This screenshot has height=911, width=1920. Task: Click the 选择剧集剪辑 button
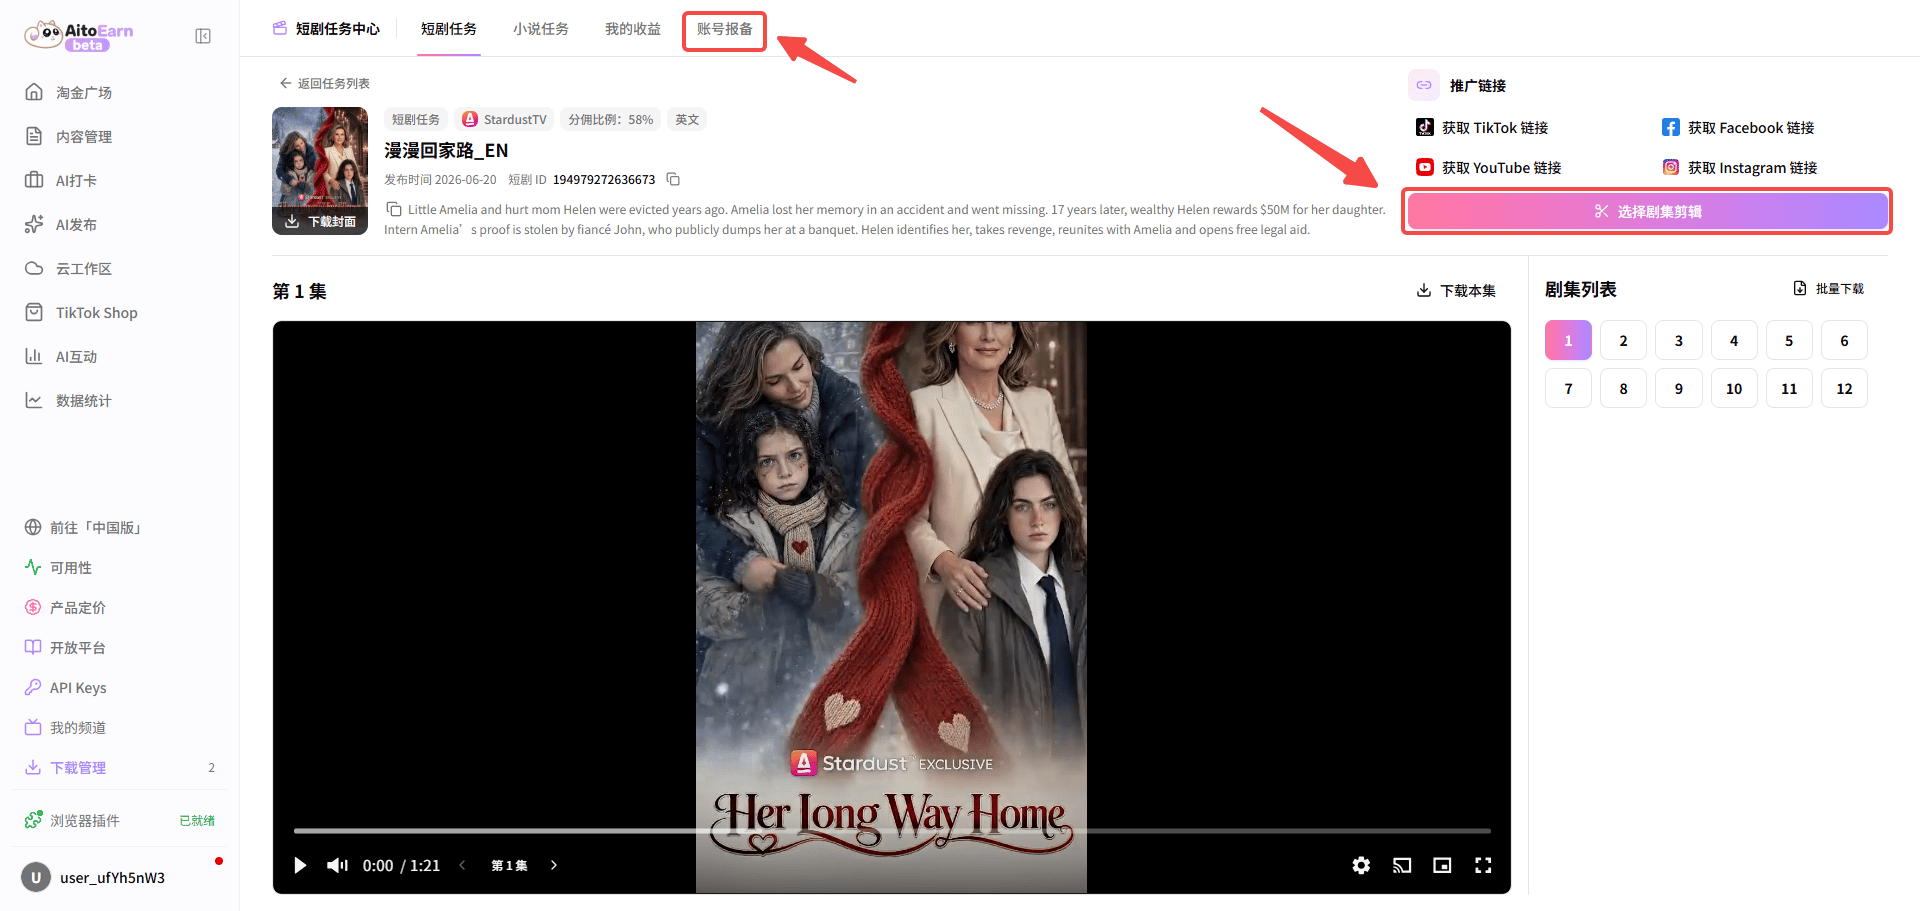tap(1647, 211)
